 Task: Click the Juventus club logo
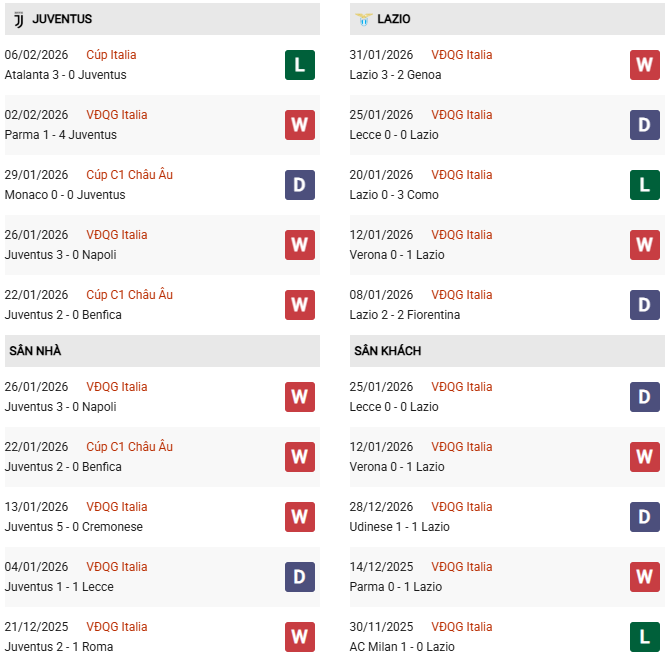click(18, 19)
